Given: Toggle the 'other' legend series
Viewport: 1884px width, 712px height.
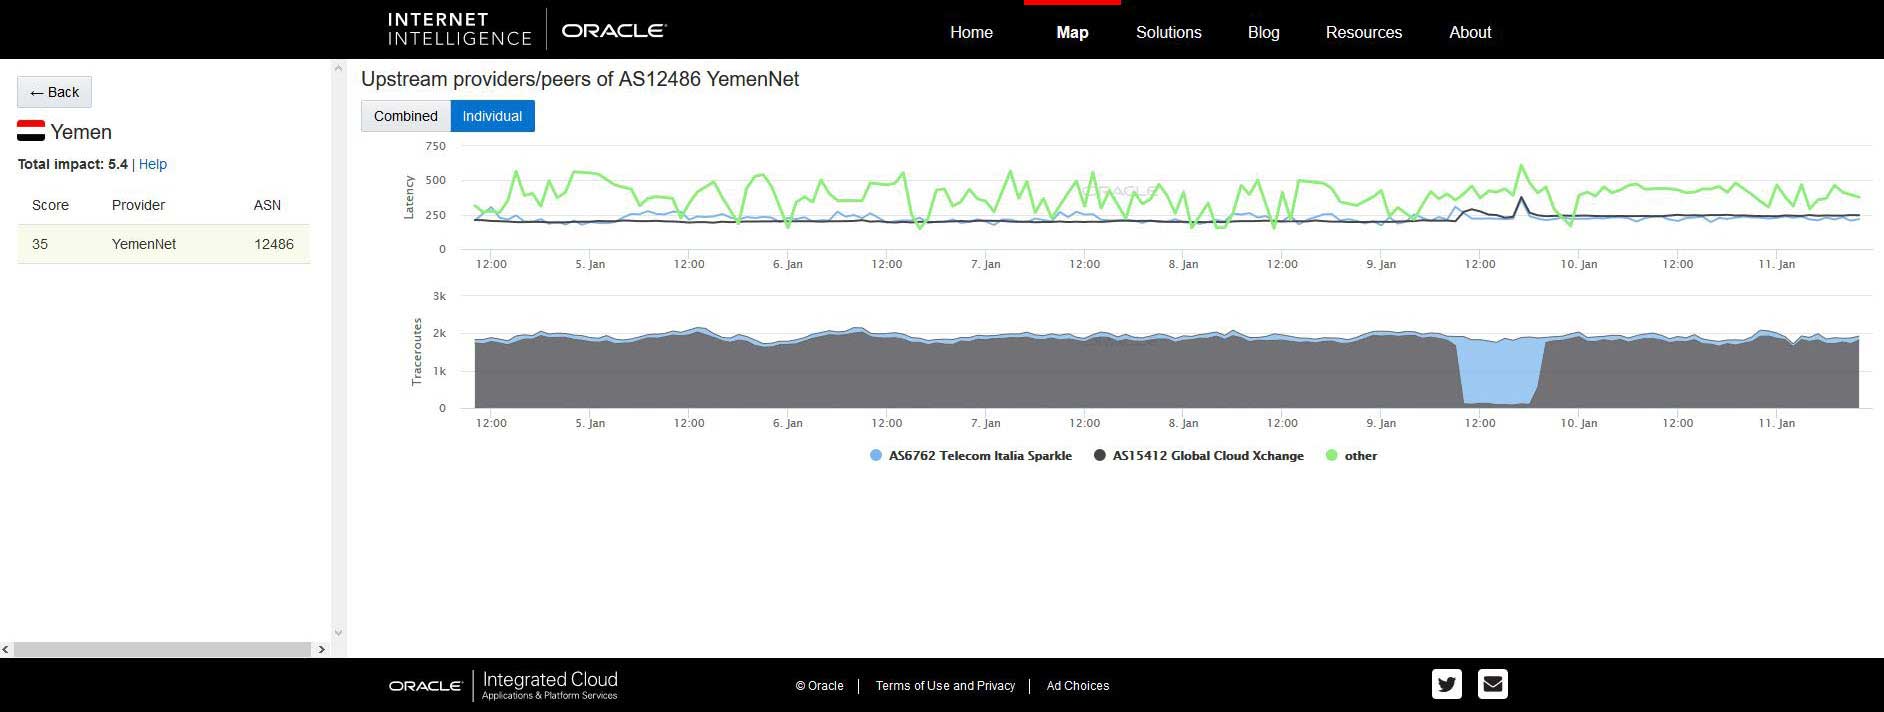Looking at the screenshot, I should 1351,455.
